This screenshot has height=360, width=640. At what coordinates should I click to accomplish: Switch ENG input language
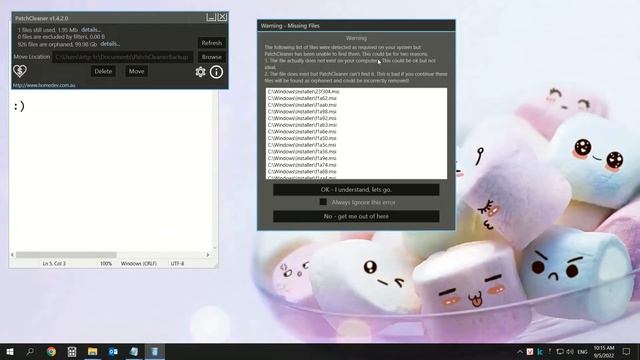click(582, 352)
